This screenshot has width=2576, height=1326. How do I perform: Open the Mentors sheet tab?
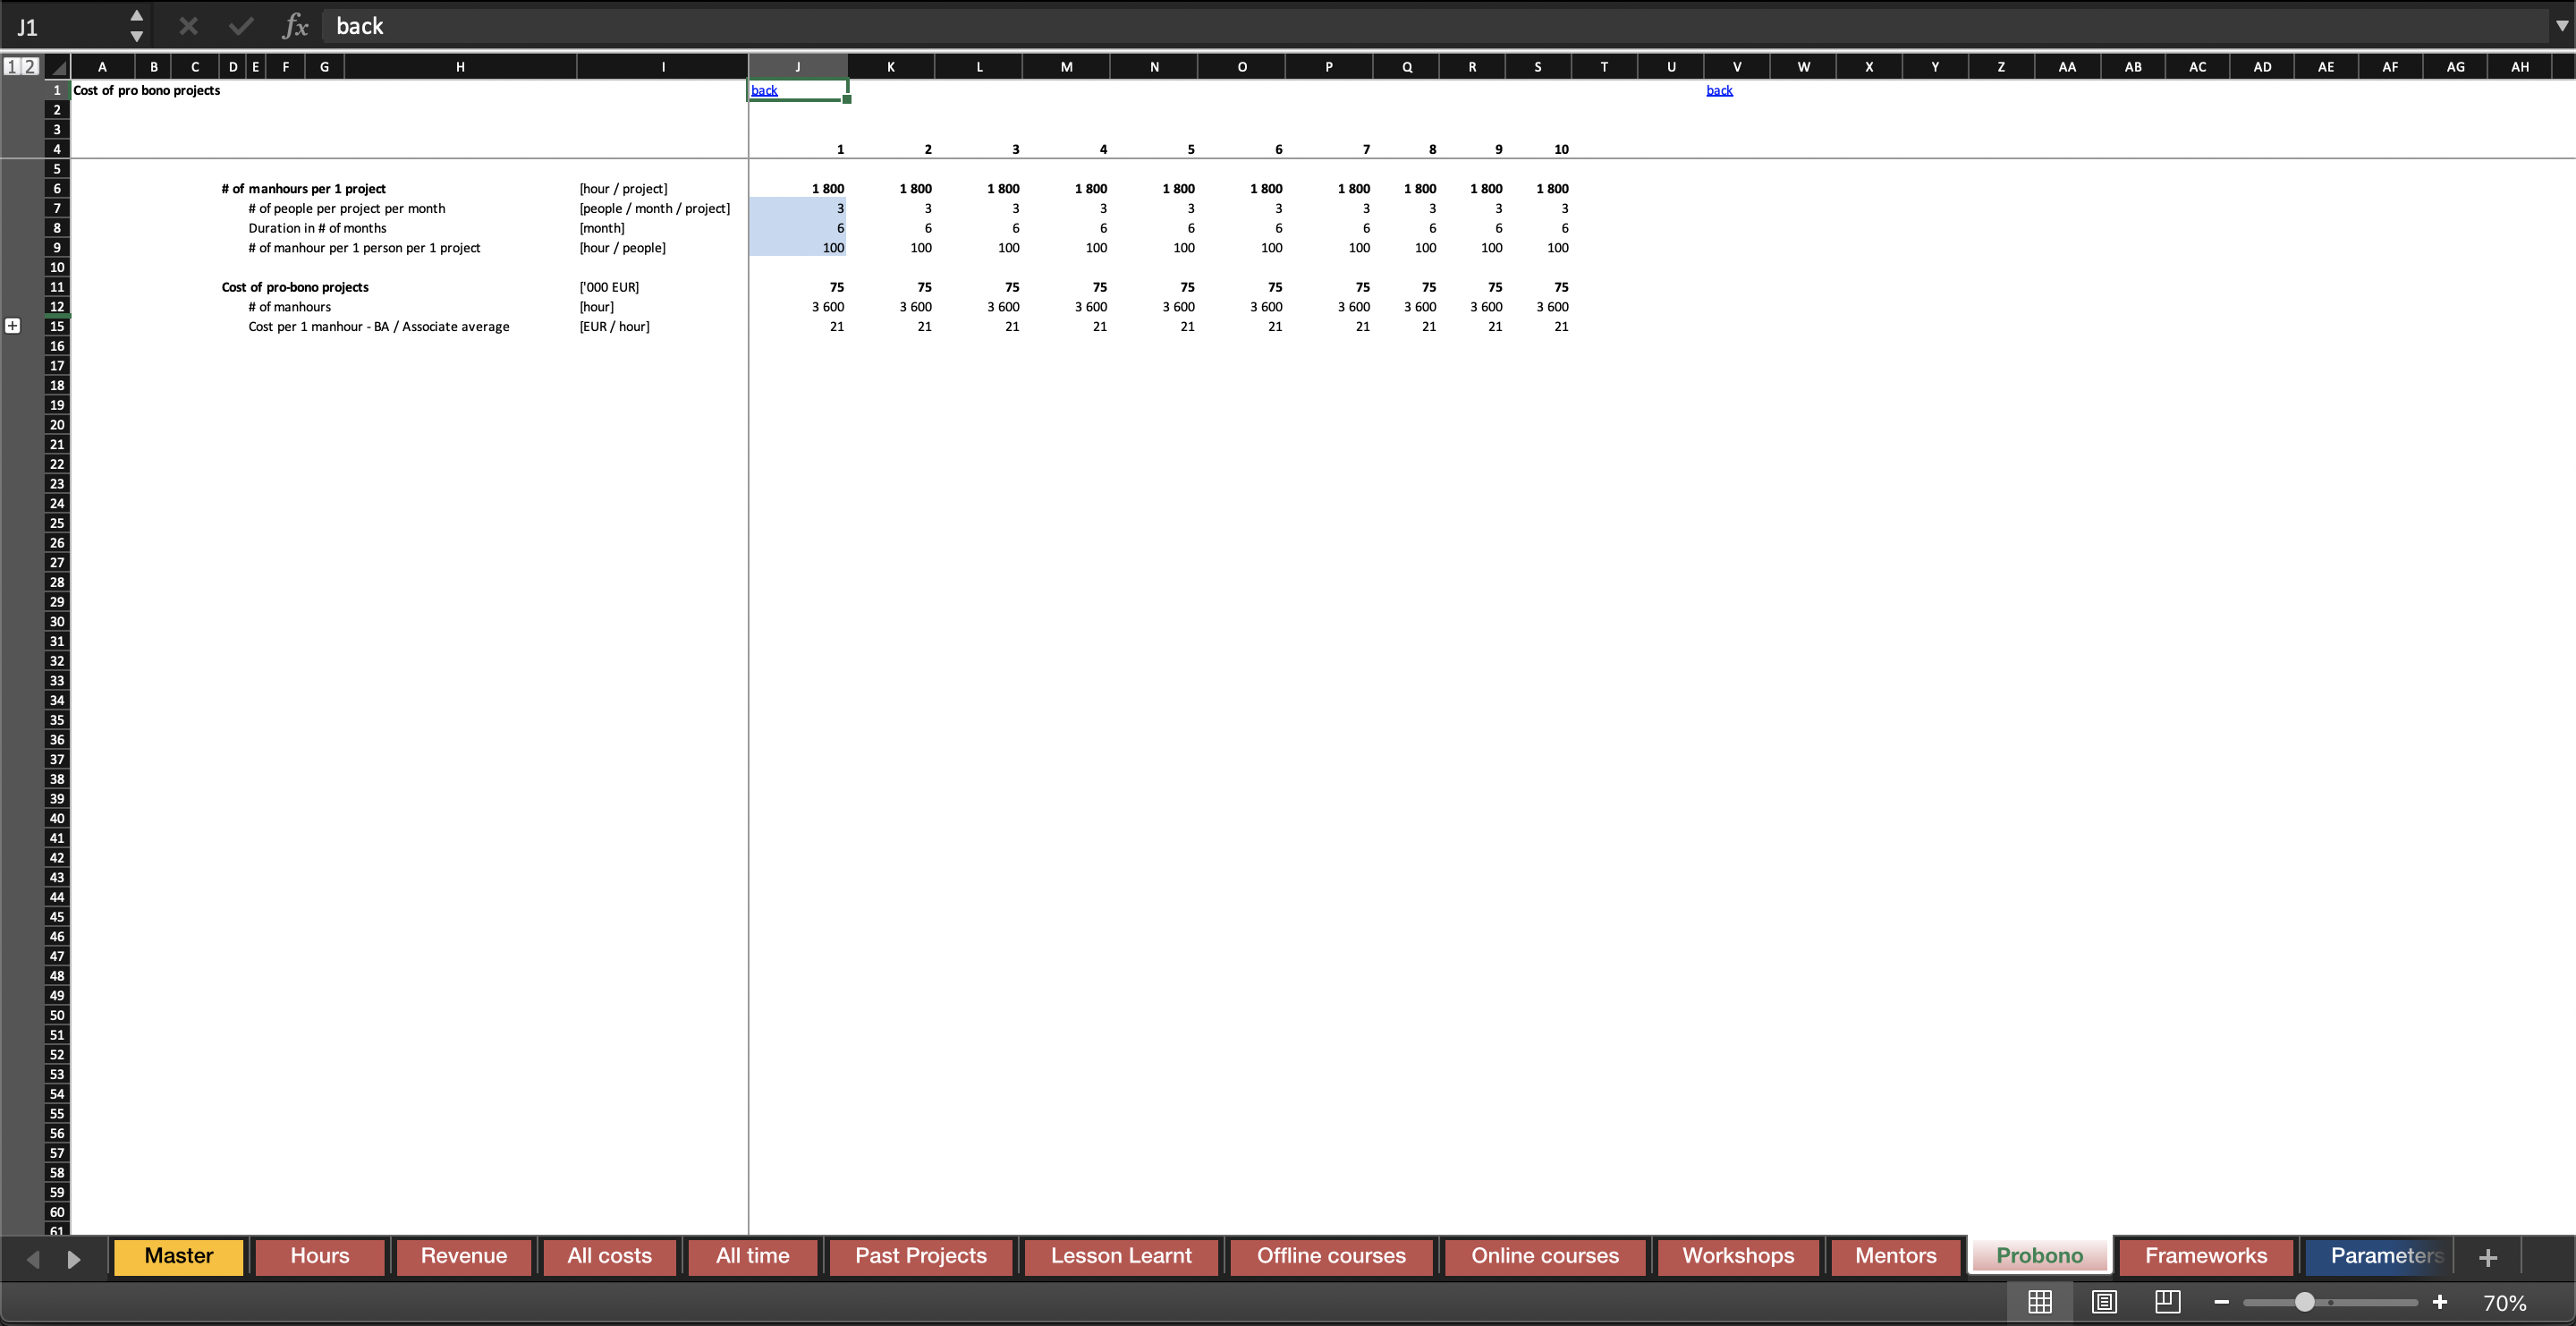[x=1895, y=1256]
